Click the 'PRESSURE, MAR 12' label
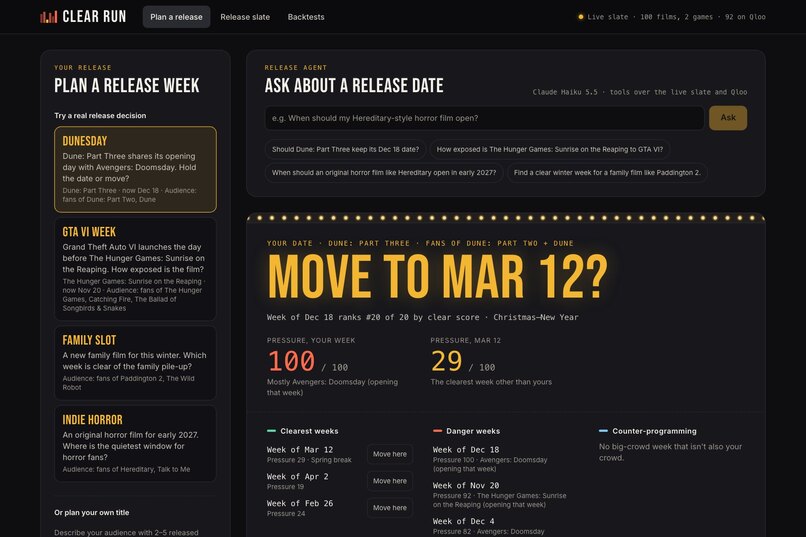The width and height of the screenshot is (806, 537). tap(465, 340)
